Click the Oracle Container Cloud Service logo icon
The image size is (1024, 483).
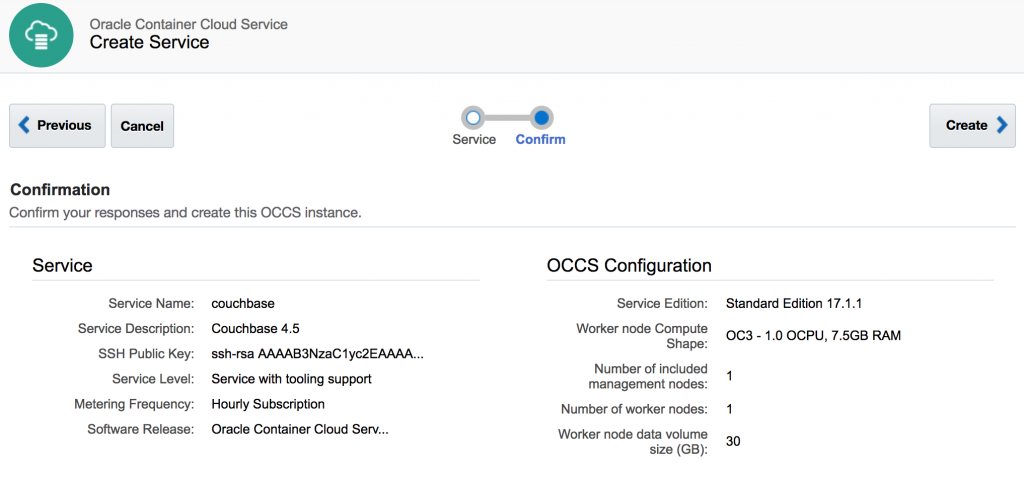pos(41,35)
